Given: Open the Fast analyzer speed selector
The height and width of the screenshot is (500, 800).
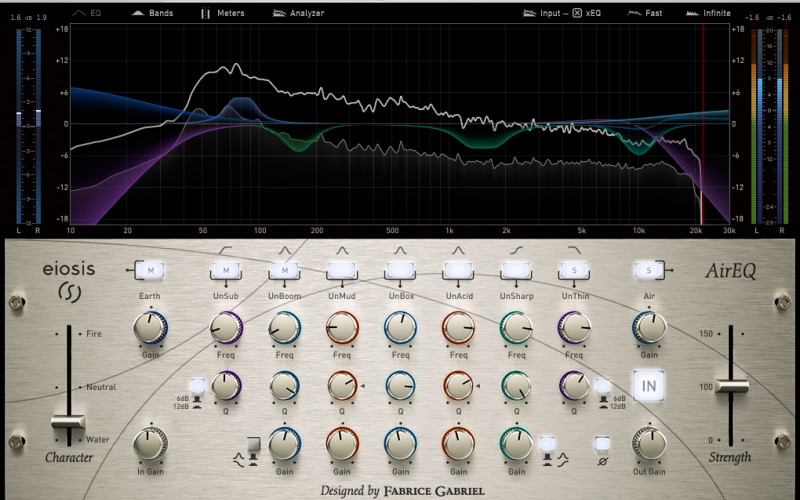Looking at the screenshot, I should pos(644,13).
